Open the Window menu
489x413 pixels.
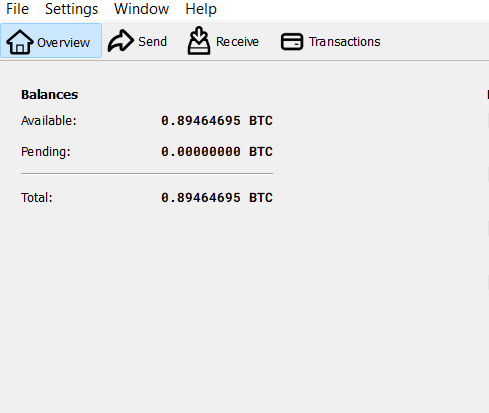tap(141, 9)
